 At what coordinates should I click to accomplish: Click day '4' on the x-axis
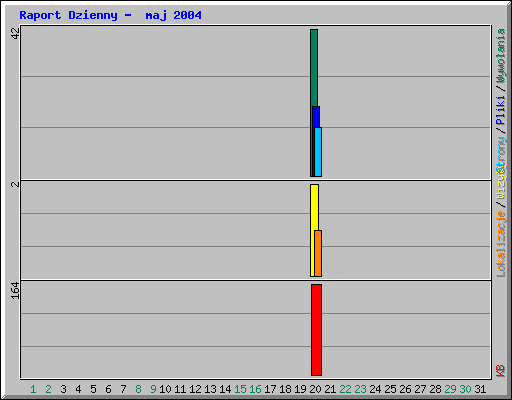point(78,389)
